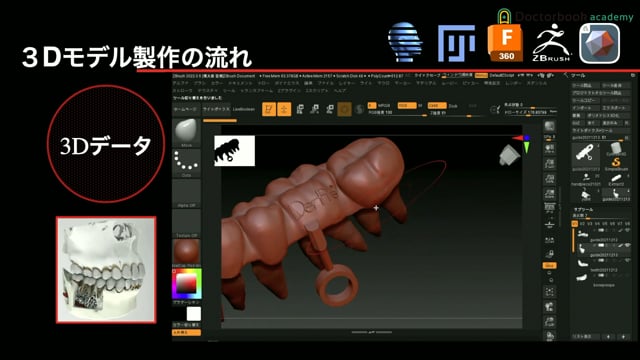Screen dimensions: 640x360
Task: Open the ブラシ menu
Action: pos(200,83)
